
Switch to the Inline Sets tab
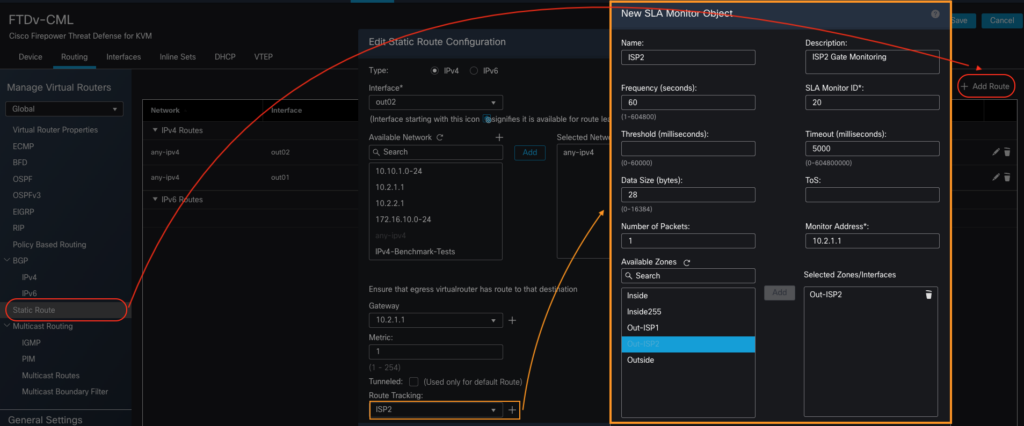(x=178, y=57)
